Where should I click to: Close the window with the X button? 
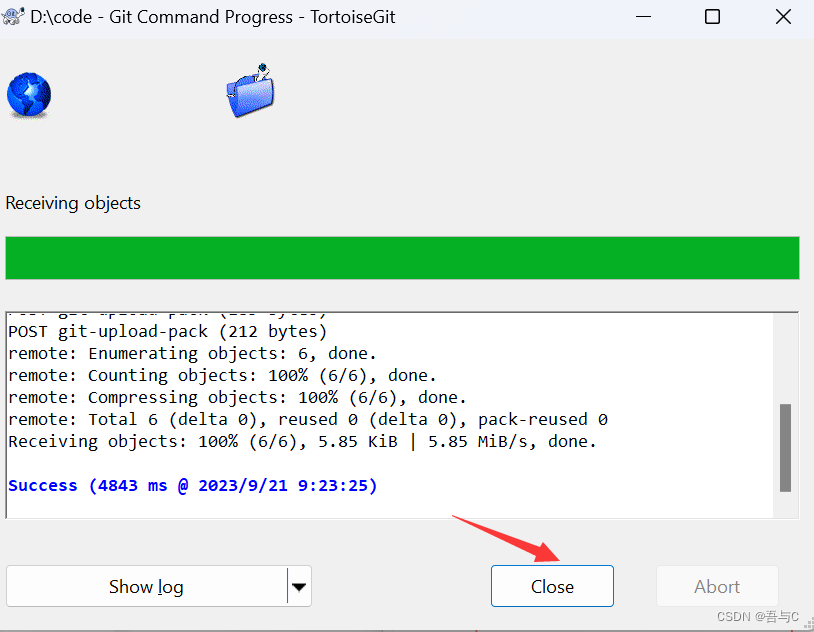783,17
